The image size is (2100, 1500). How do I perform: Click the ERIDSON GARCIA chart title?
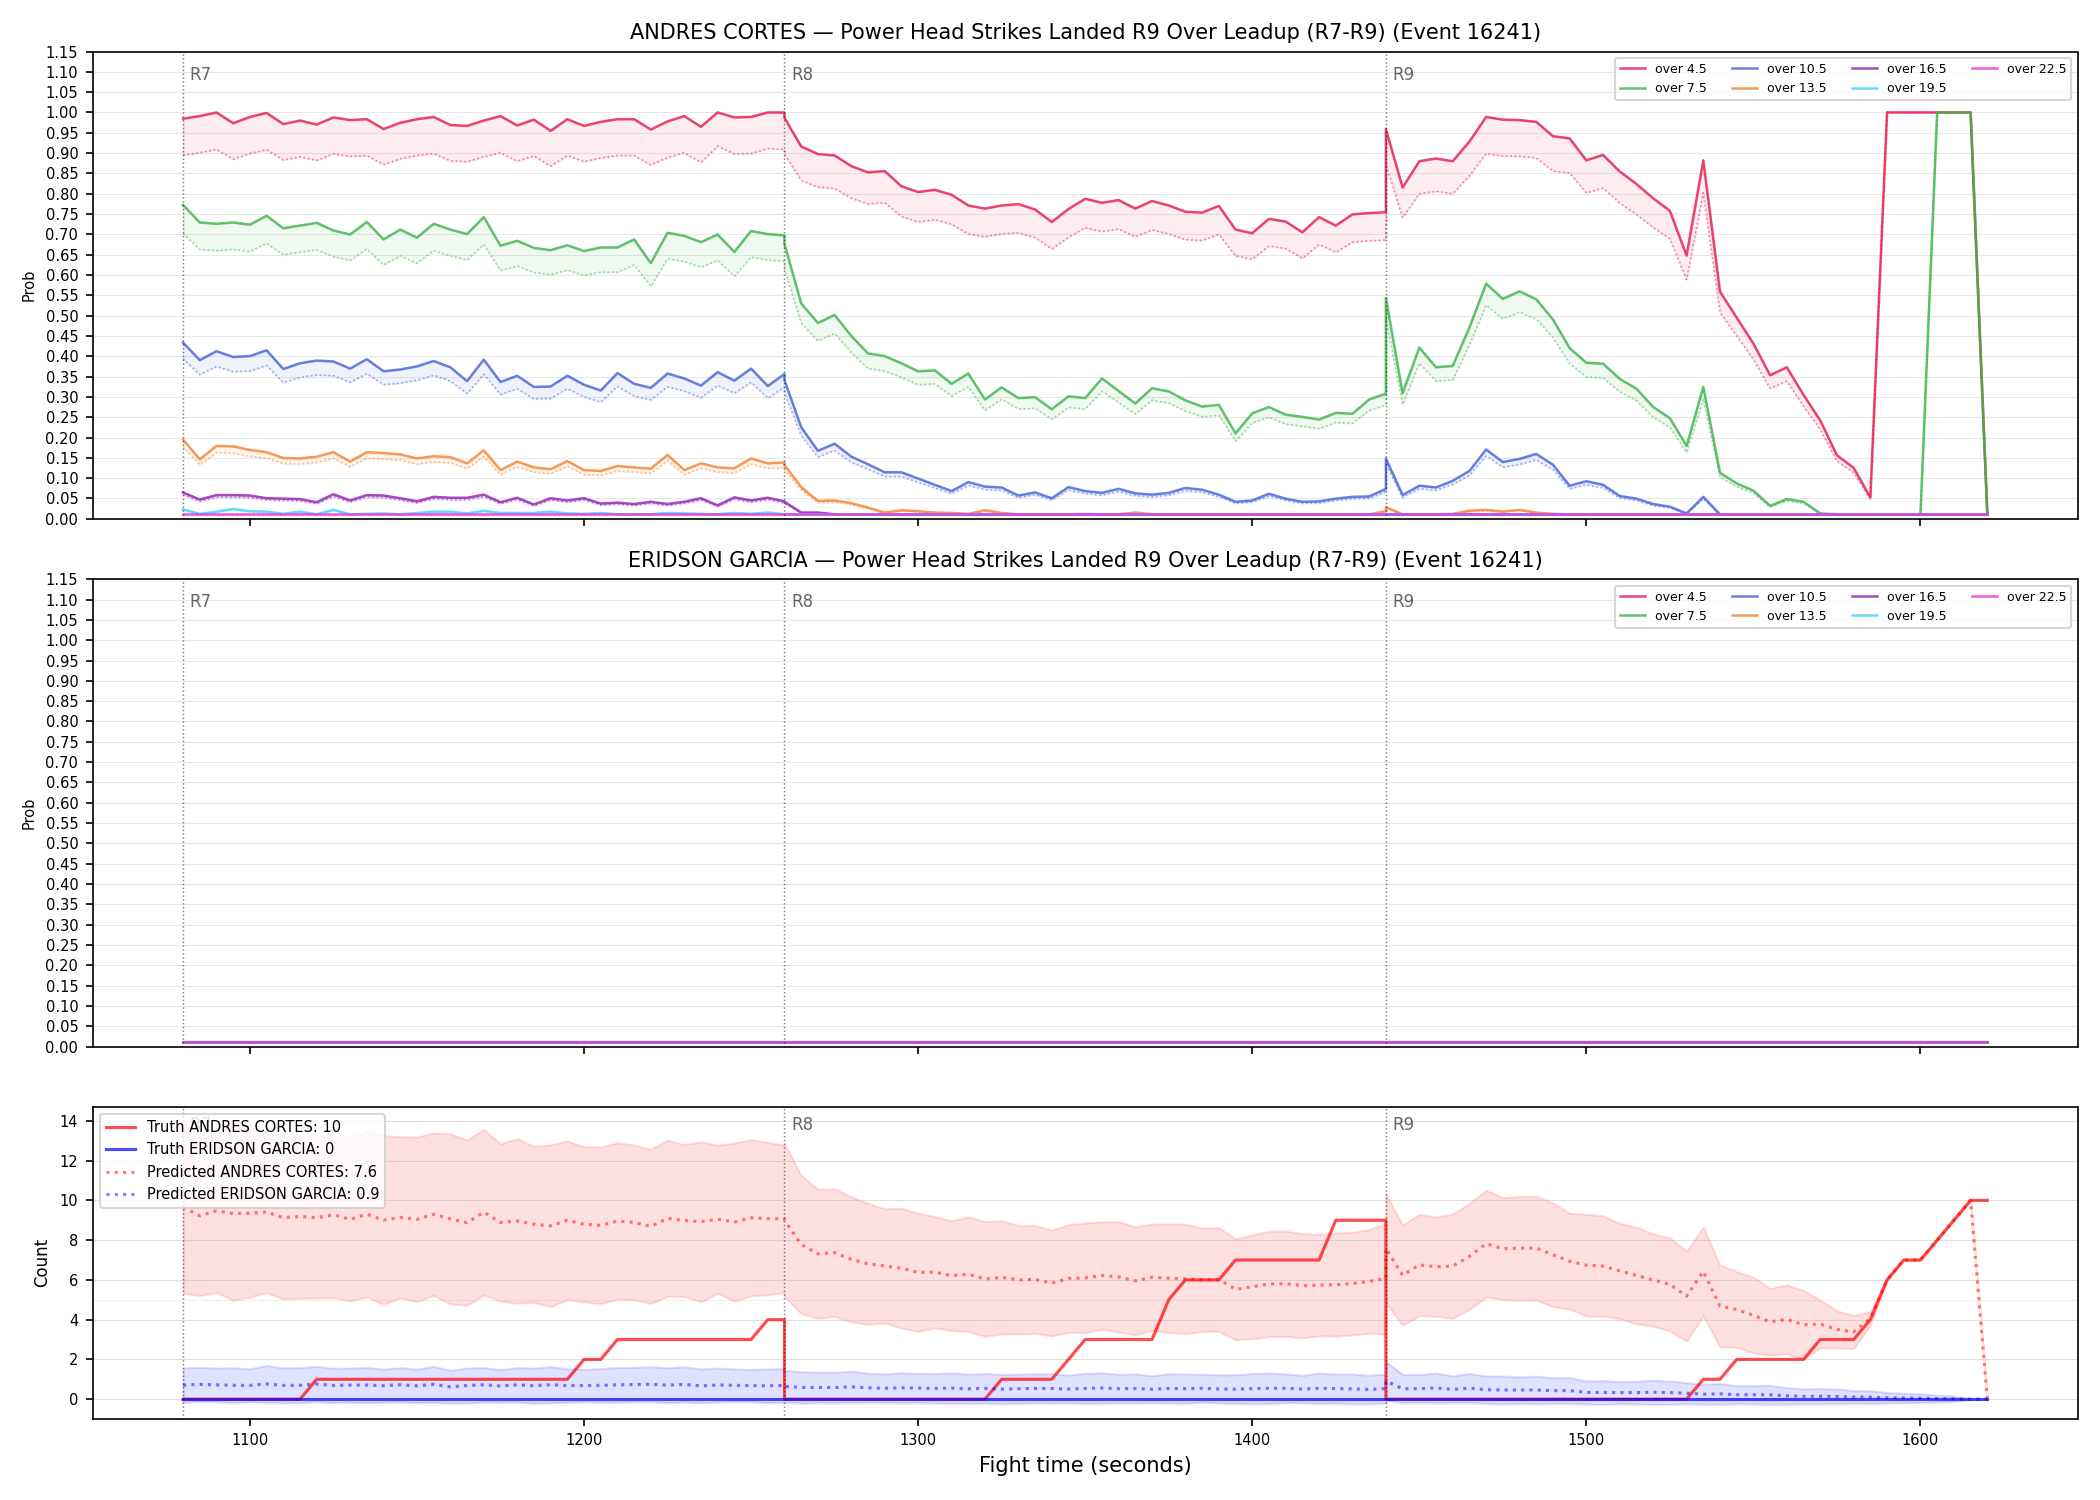click(x=1085, y=560)
